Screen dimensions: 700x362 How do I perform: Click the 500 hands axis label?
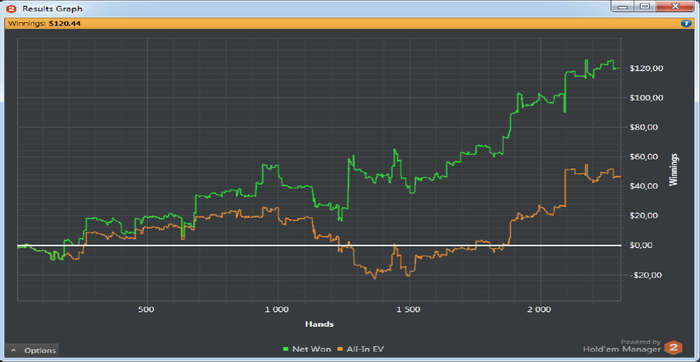tap(147, 309)
